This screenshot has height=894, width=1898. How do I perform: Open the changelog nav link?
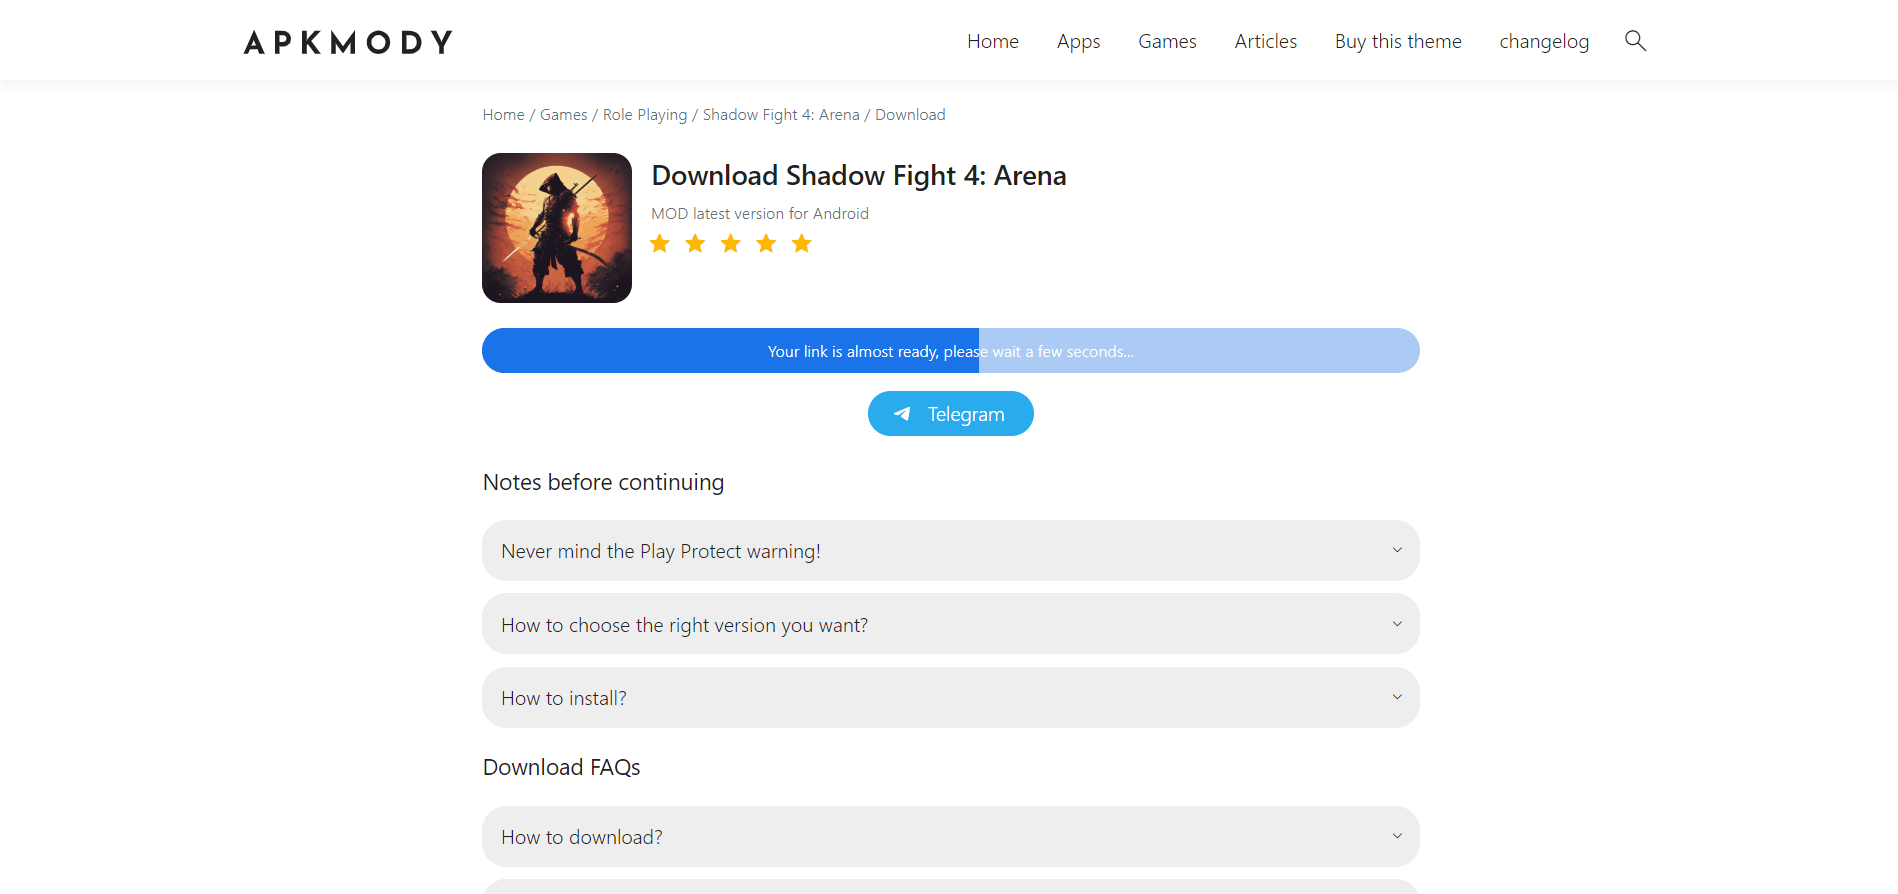pos(1544,41)
